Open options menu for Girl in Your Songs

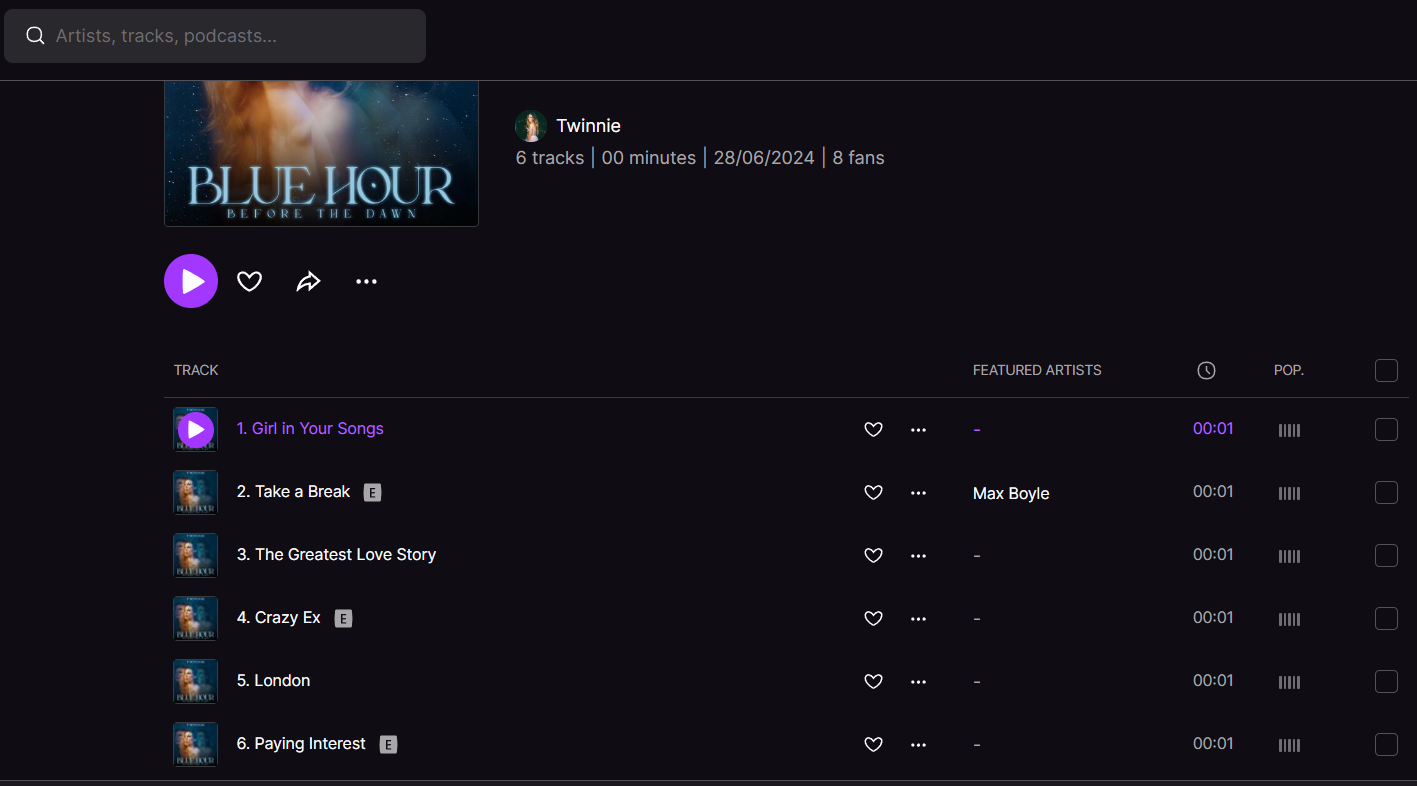coord(919,430)
